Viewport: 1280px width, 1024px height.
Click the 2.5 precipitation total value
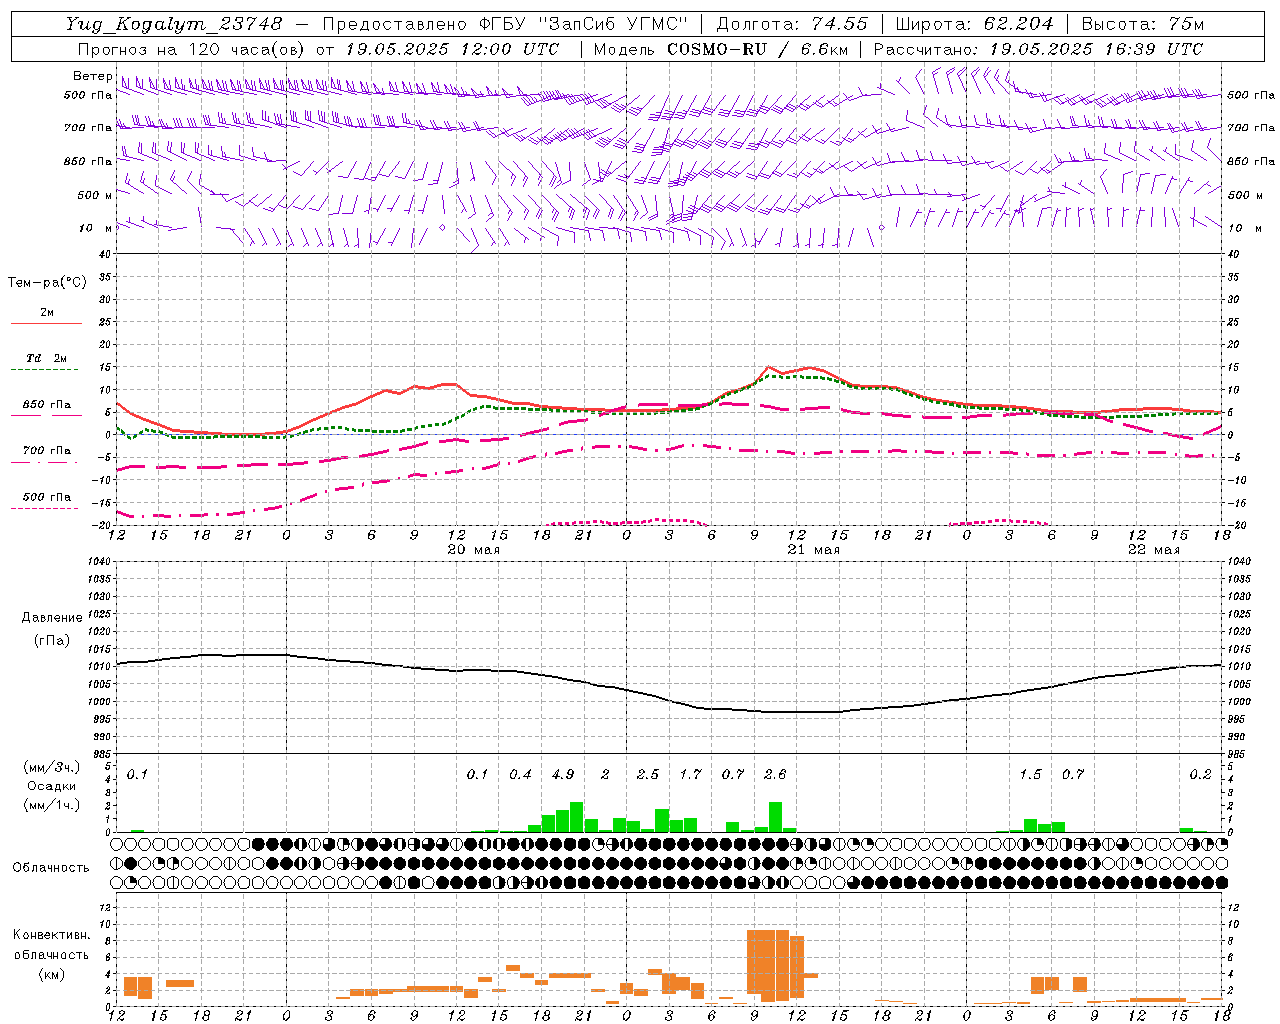[647, 774]
